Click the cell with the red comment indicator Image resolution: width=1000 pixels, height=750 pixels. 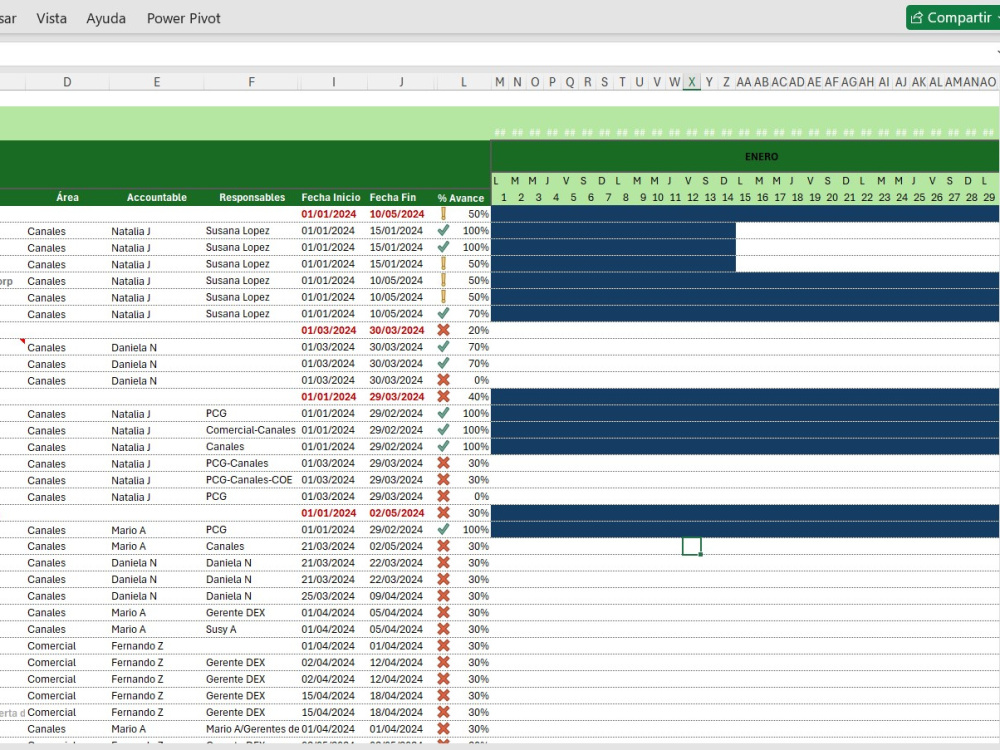pyautogui.click(x=13, y=347)
